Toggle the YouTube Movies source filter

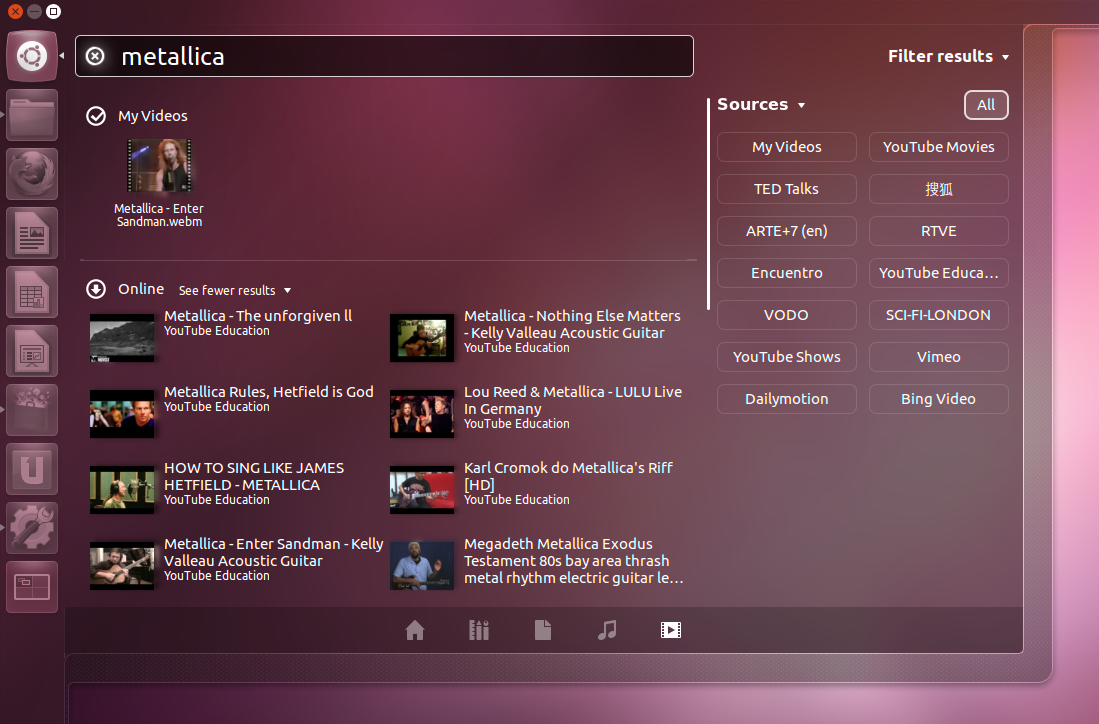(x=938, y=147)
